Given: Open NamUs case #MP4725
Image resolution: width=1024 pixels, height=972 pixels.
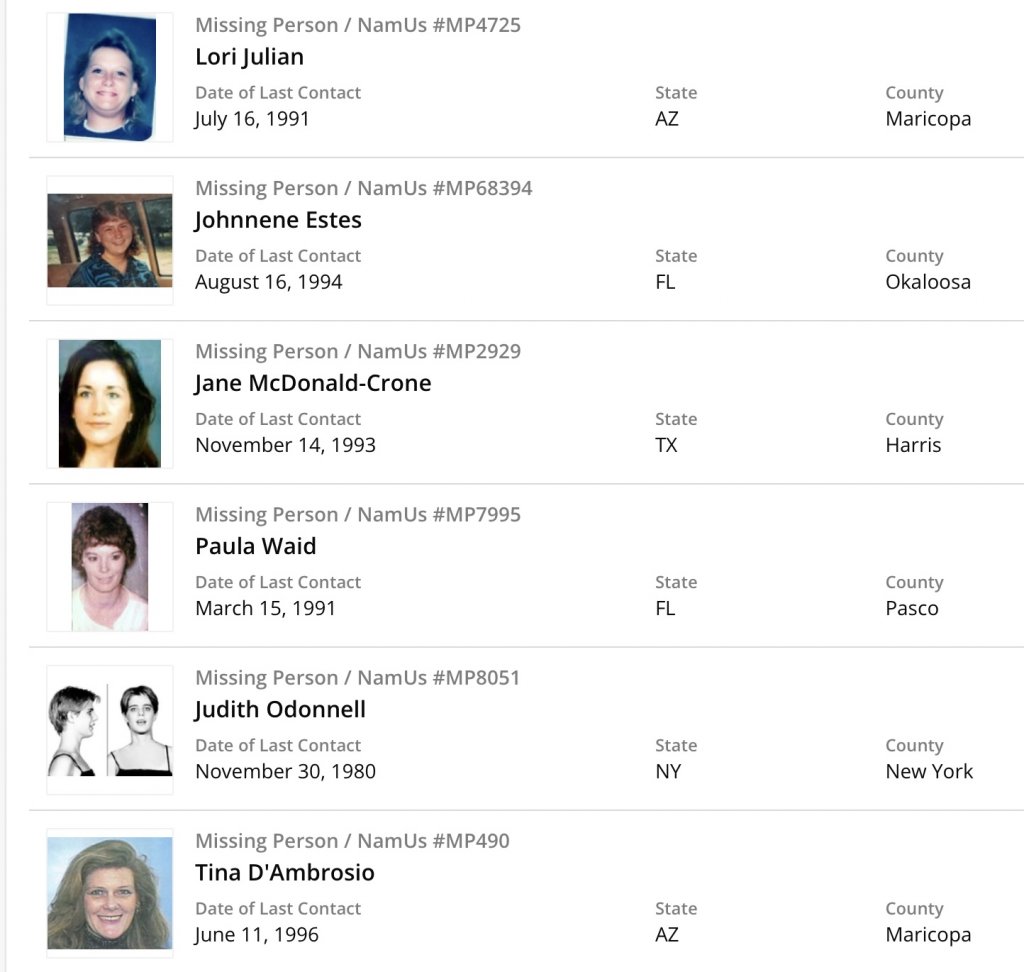Looking at the screenshot, I should click(358, 25).
